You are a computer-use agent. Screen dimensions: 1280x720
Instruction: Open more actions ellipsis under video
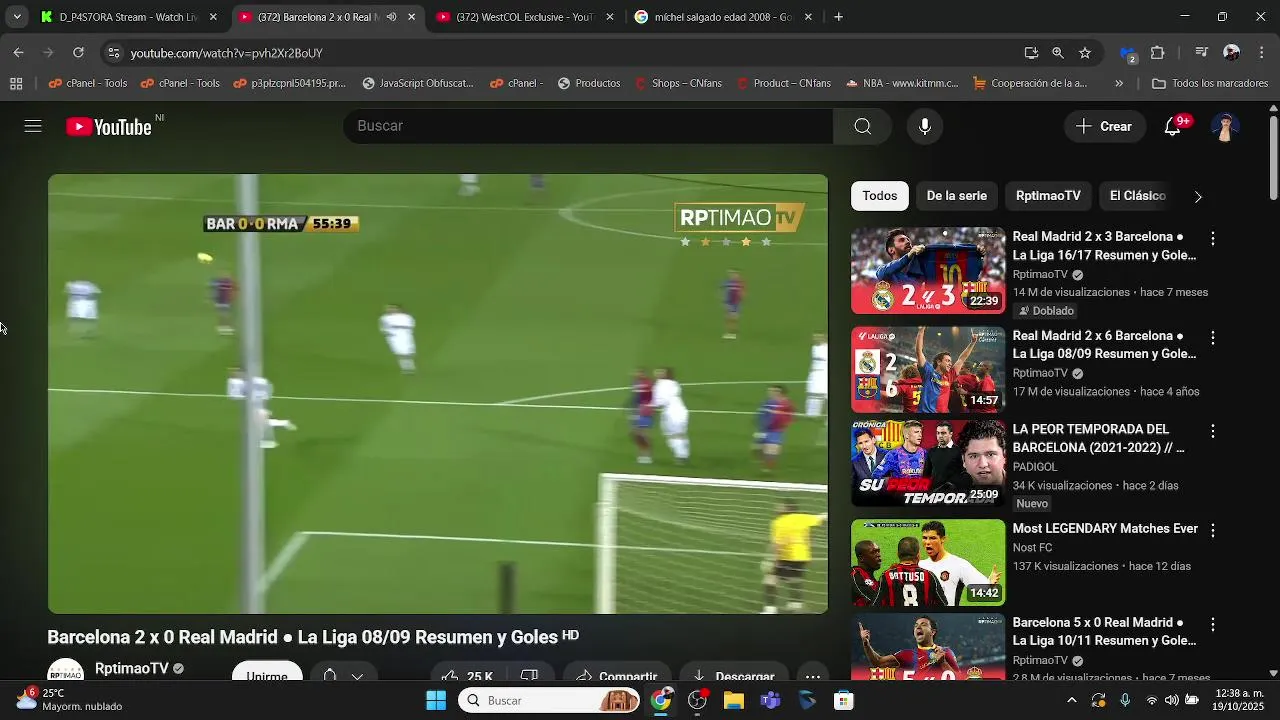point(813,675)
